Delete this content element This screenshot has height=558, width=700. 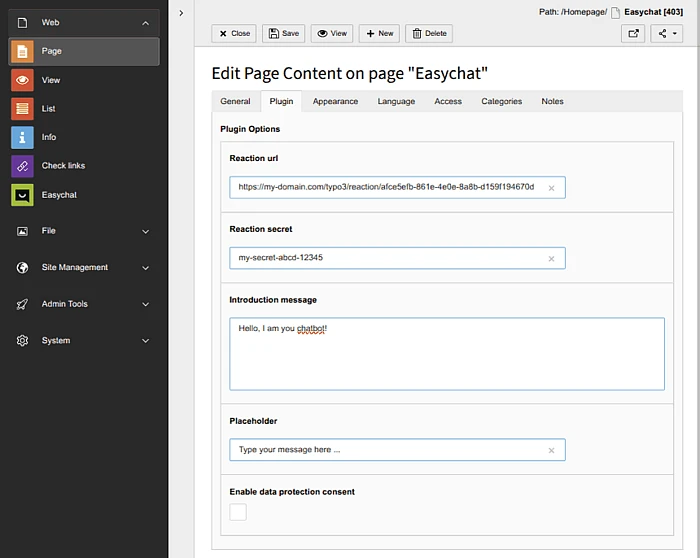[429, 33]
